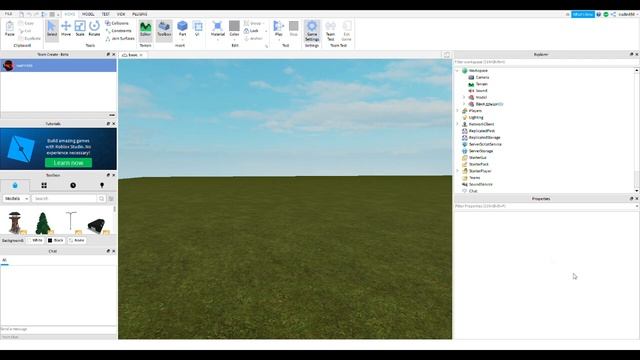Click the Exit Game icon
Screen dimensions: 640x360
pyautogui.click(x=347, y=31)
